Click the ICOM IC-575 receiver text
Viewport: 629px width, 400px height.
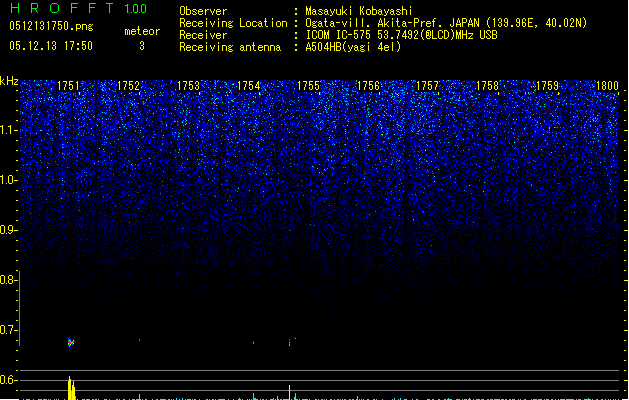tap(401, 35)
